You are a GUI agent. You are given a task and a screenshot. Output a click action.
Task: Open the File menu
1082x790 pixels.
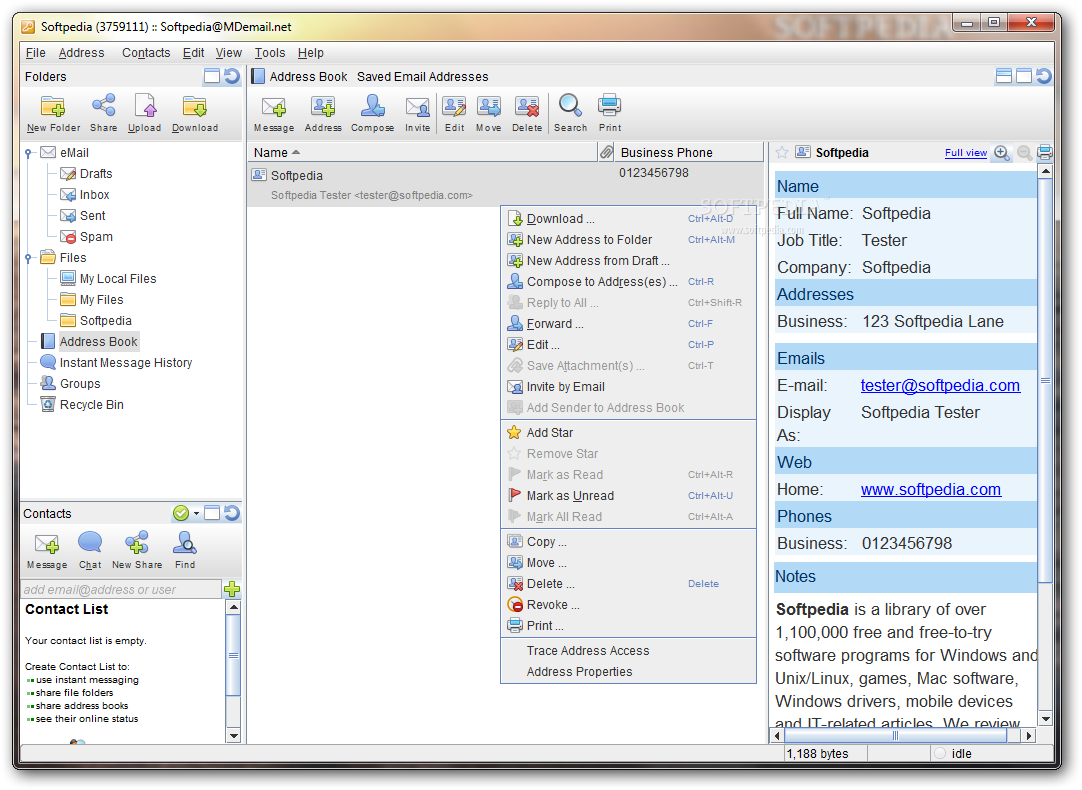(x=35, y=52)
